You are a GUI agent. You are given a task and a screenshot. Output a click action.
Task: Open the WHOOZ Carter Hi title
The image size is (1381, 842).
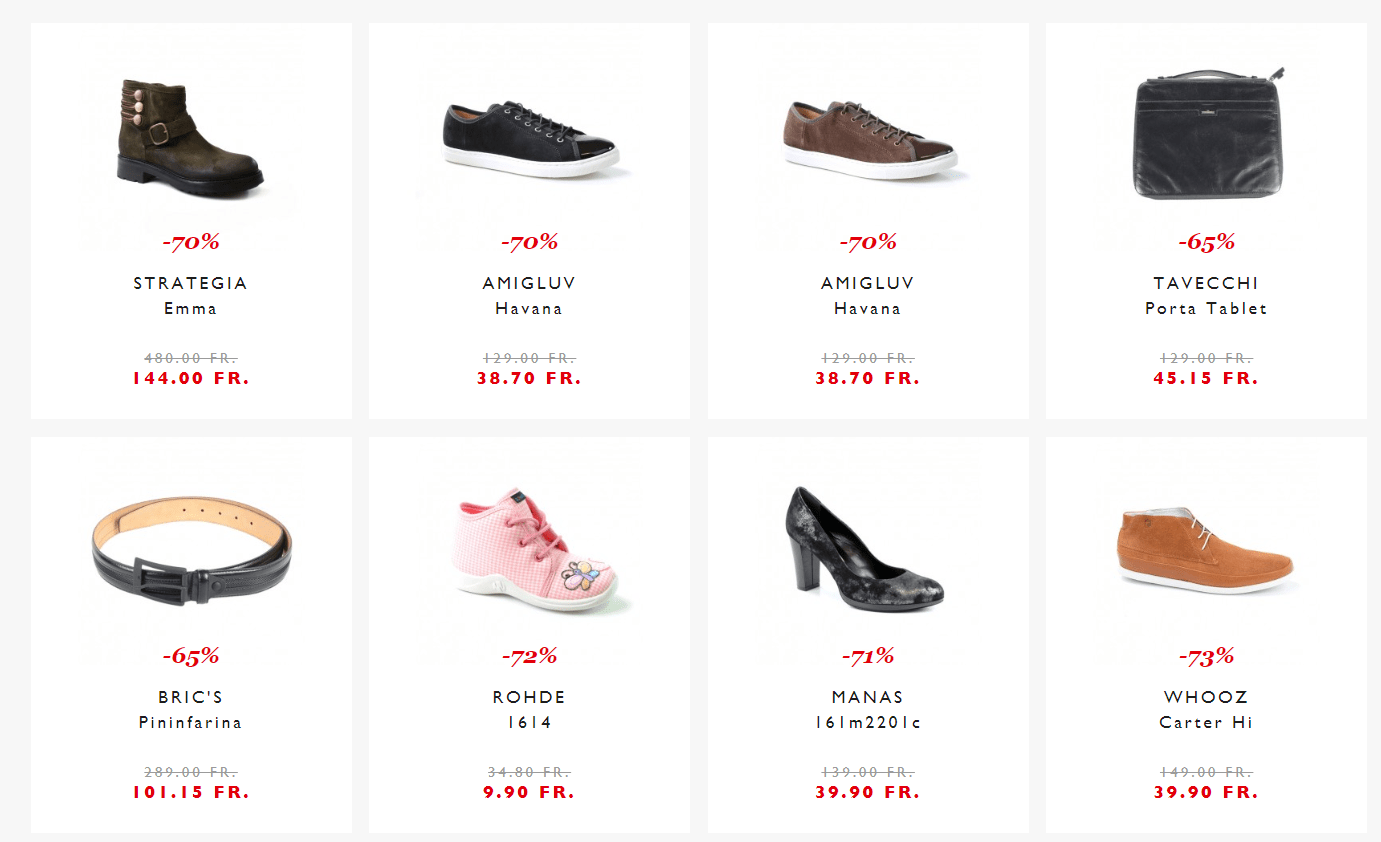click(x=1206, y=722)
